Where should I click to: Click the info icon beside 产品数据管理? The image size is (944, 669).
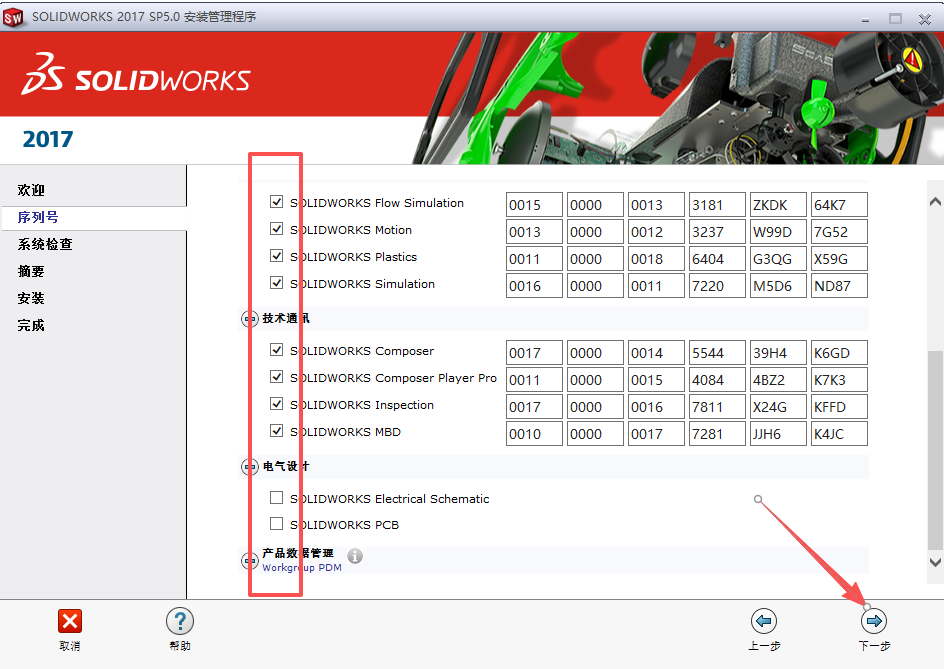[355, 556]
